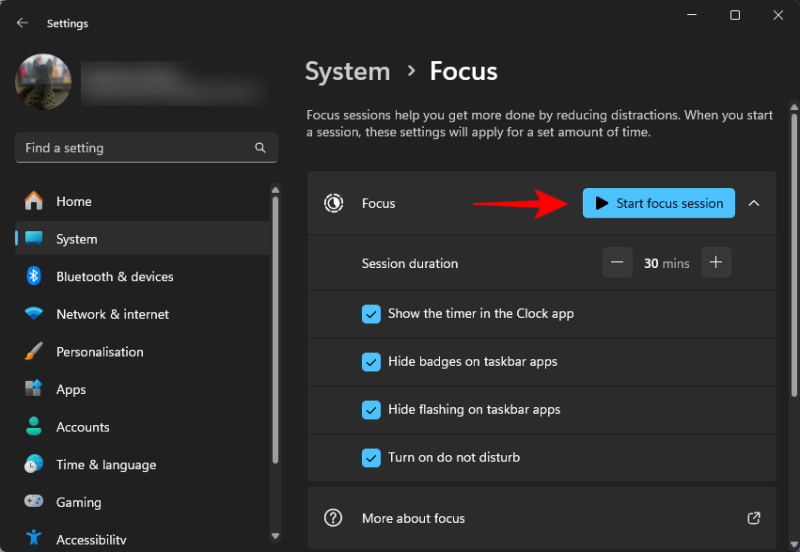Untick Turn on do not disturb
This screenshot has height=552, width=800.
click(371, 458)
